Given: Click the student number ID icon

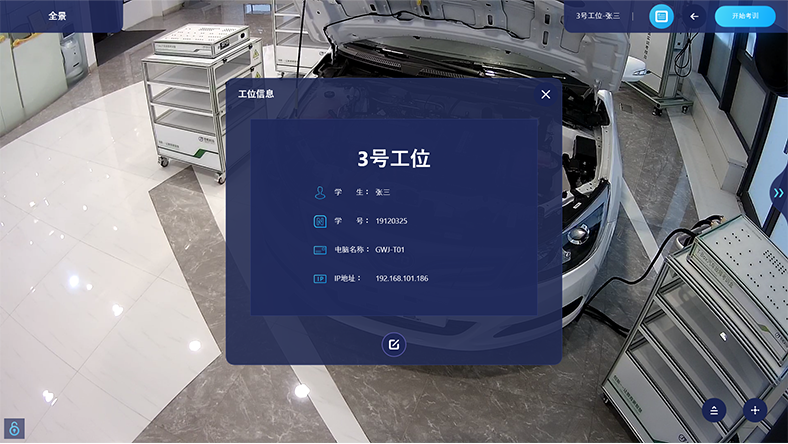Looking at the screenshot, I should click(x=320, y=221).
